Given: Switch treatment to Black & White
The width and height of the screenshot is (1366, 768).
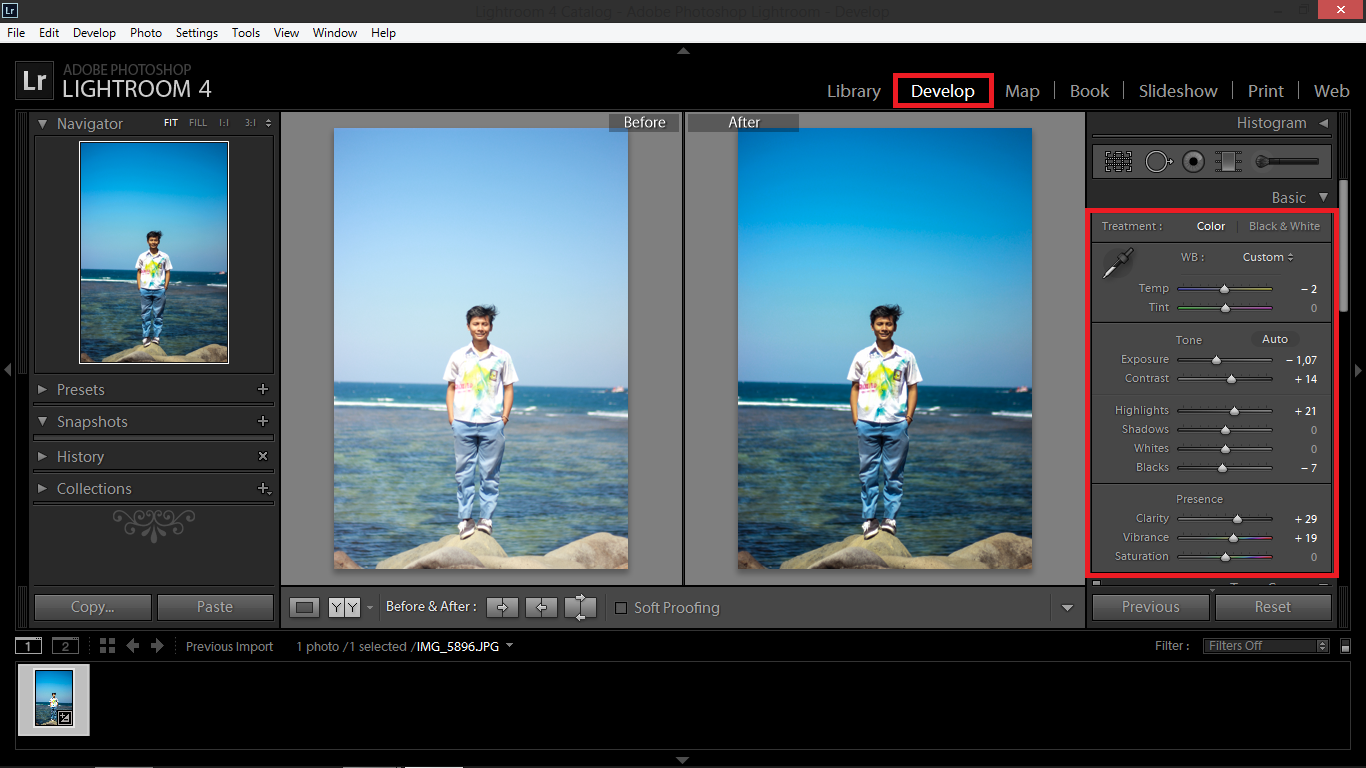Looking at the screenshot, I should 1284,226.
